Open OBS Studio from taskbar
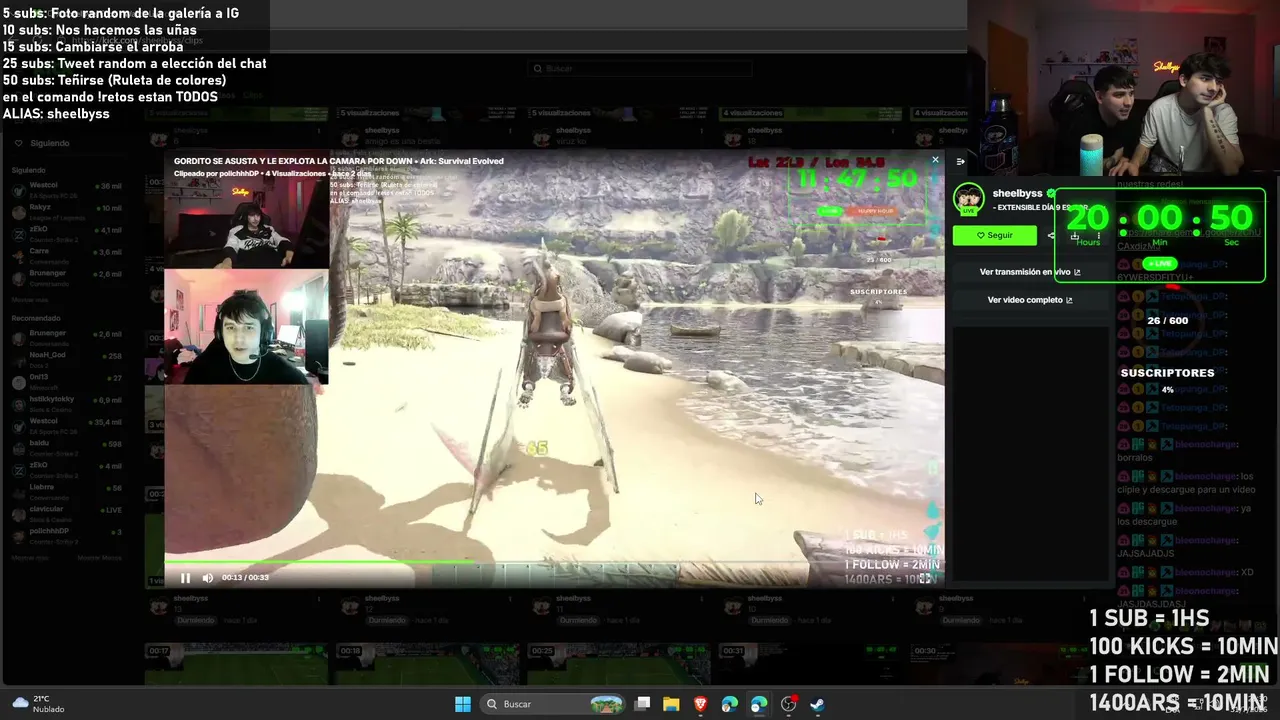1280x720 pixels. pyautogui.click(x=788, y=704)
